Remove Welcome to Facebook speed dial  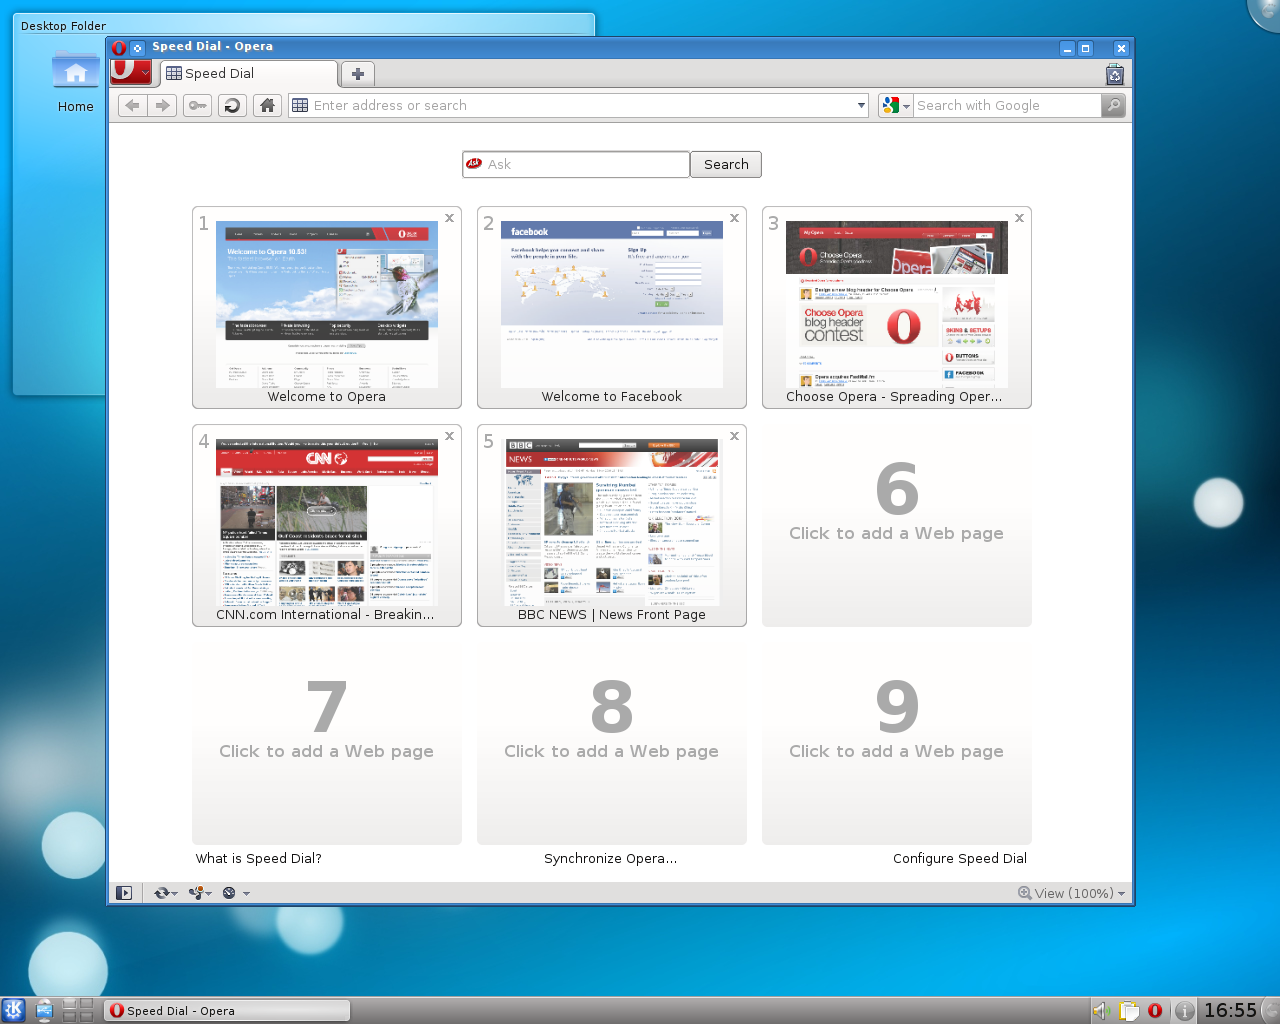coord(735,218)
